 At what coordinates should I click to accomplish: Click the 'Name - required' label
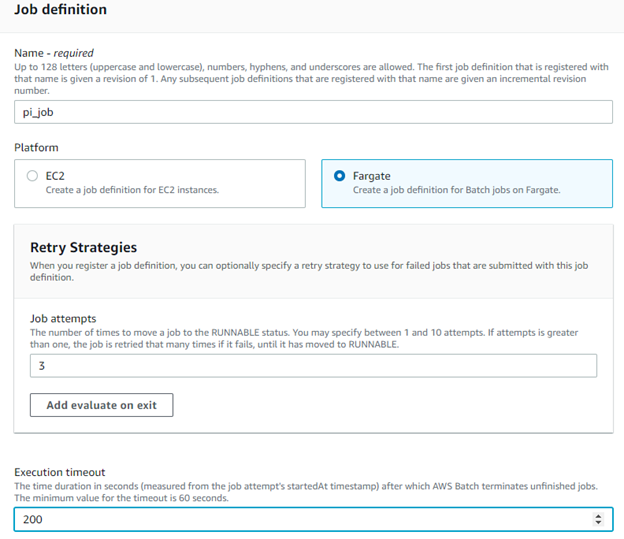(x=53, y=52)
